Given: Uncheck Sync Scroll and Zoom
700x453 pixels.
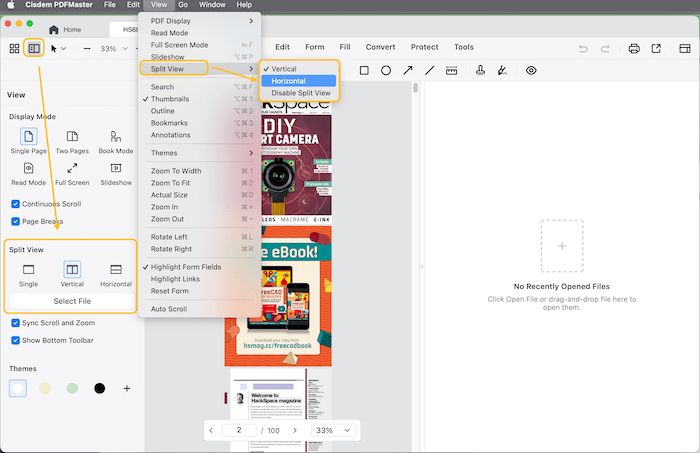Looking at the screenshot, I should click(15, 324).
